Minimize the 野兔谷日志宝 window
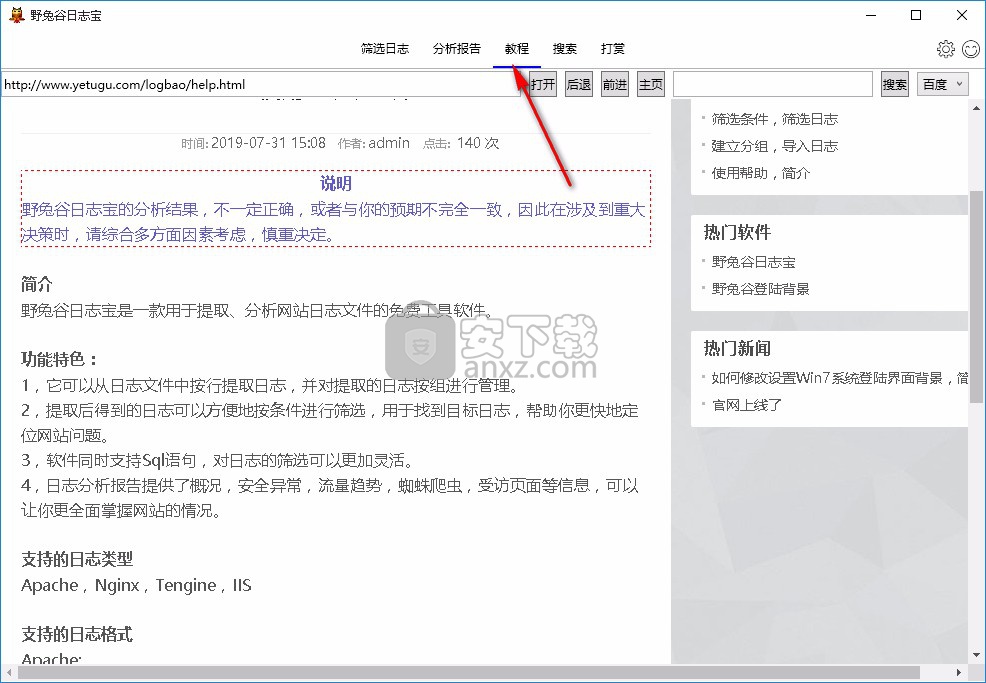 click(x=871, y=15)
